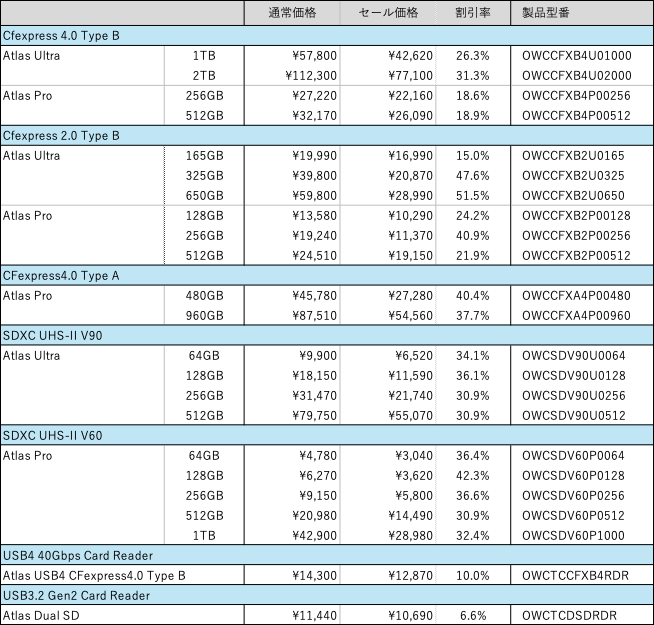Click the 割引率 column header
This screenshot has width=654, height=625.
click(x=473, y=13)
